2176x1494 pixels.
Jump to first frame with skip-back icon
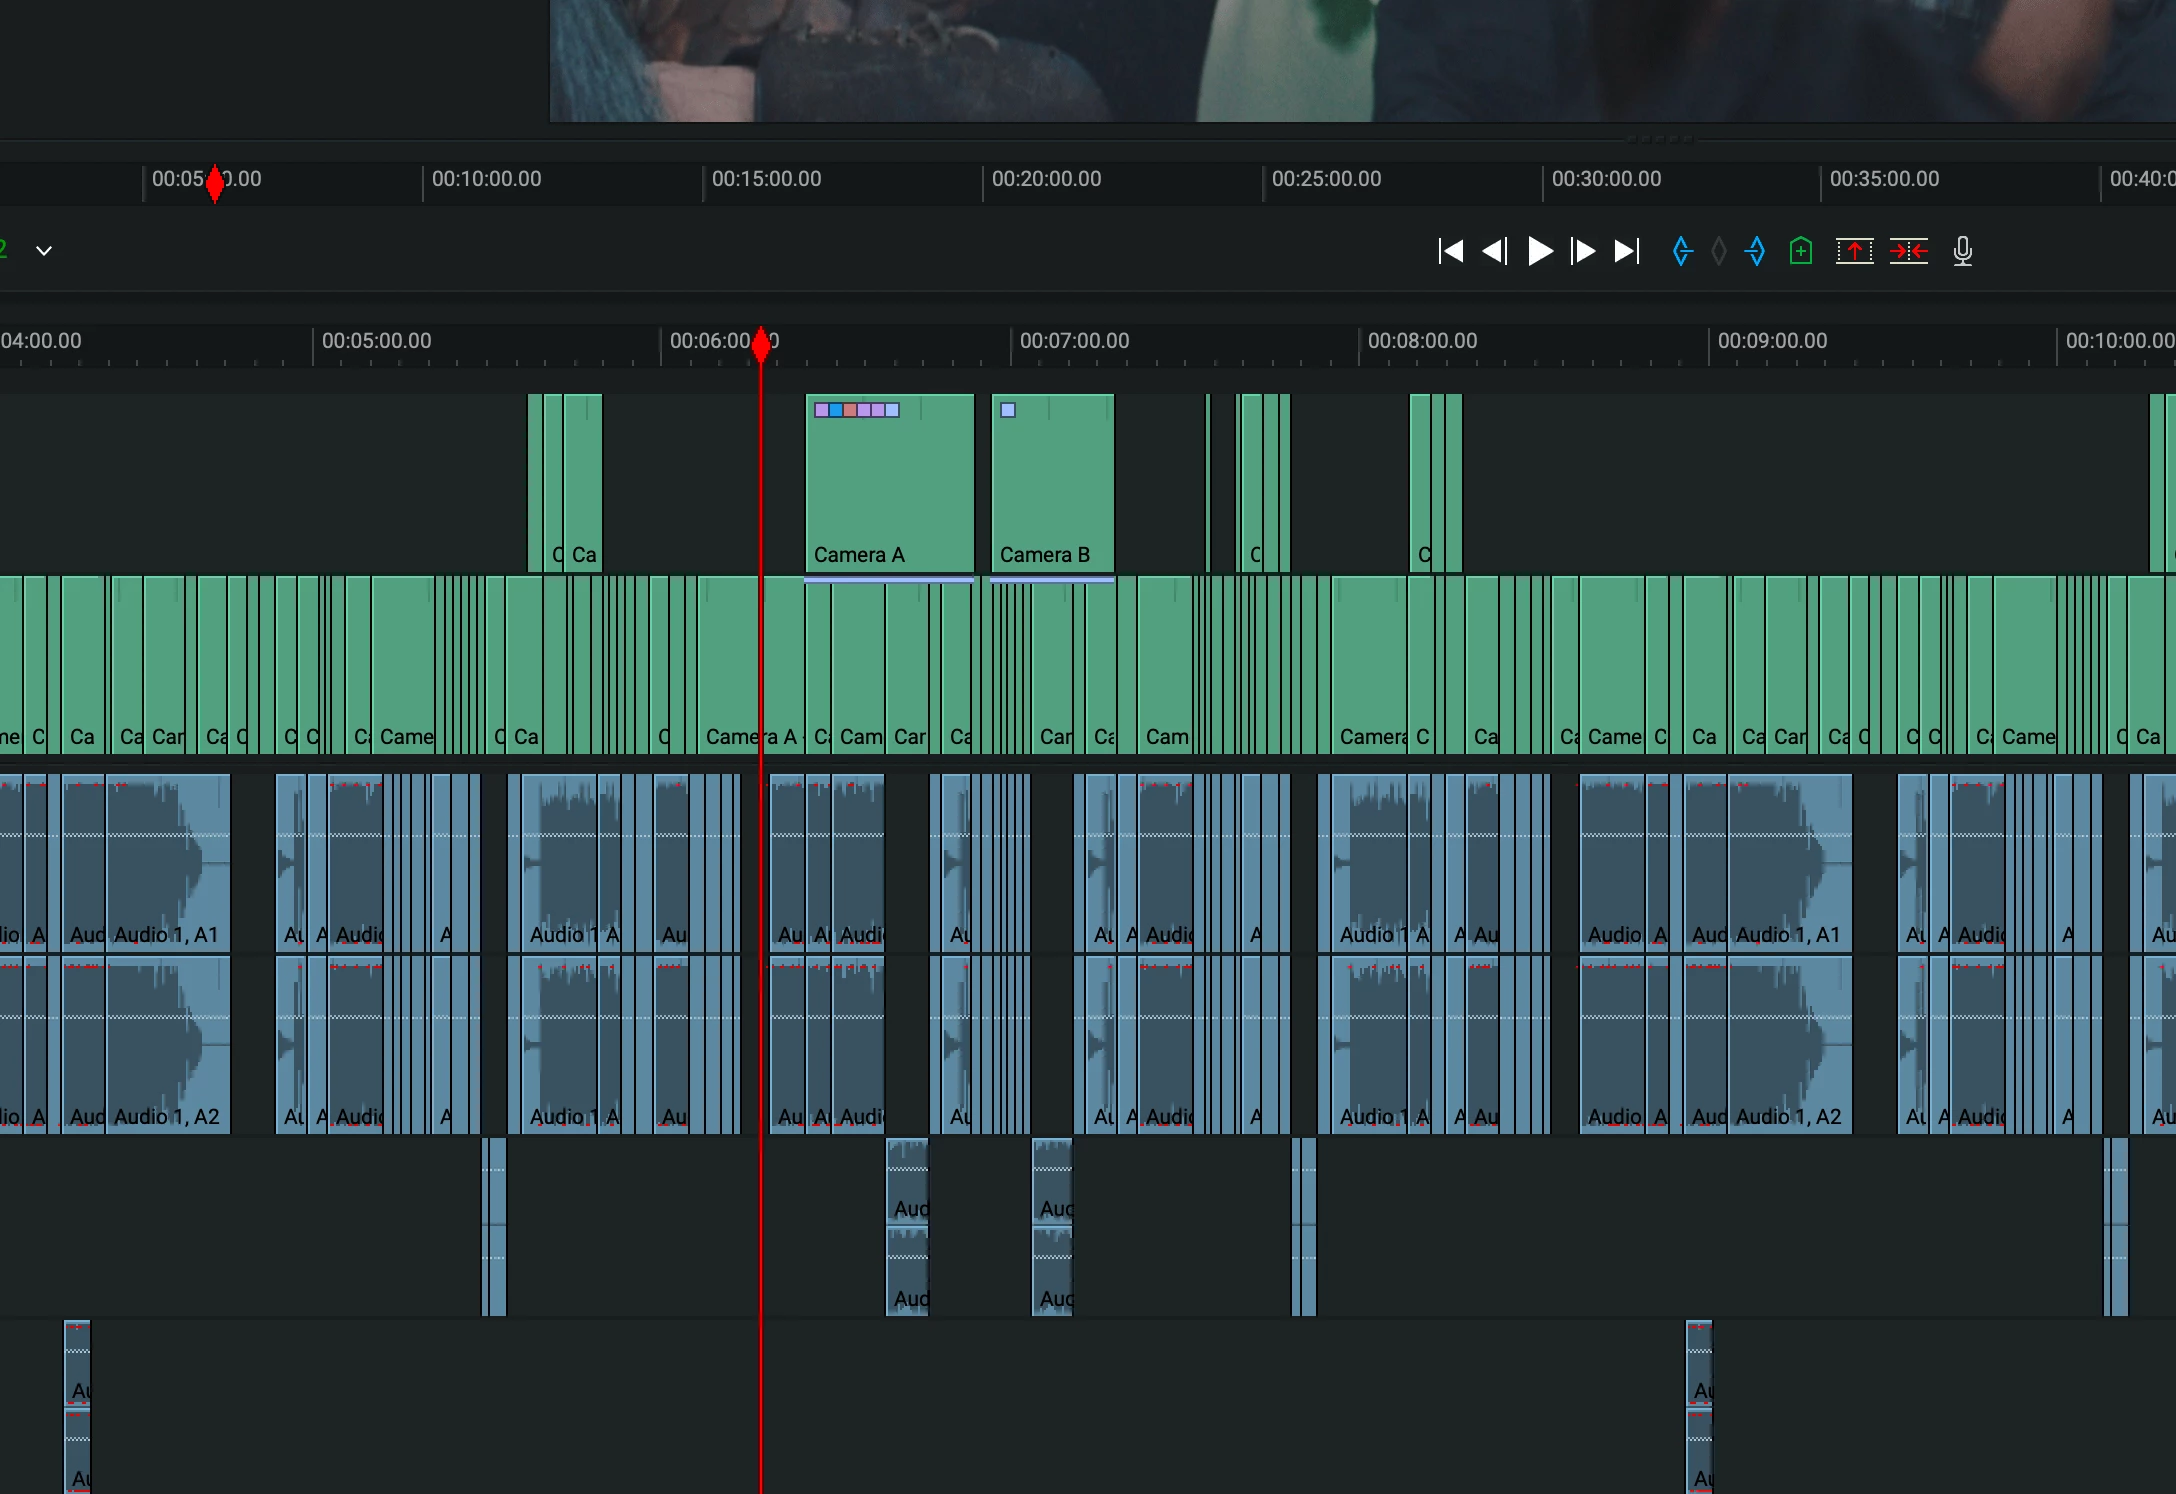tap(1451, 251)
